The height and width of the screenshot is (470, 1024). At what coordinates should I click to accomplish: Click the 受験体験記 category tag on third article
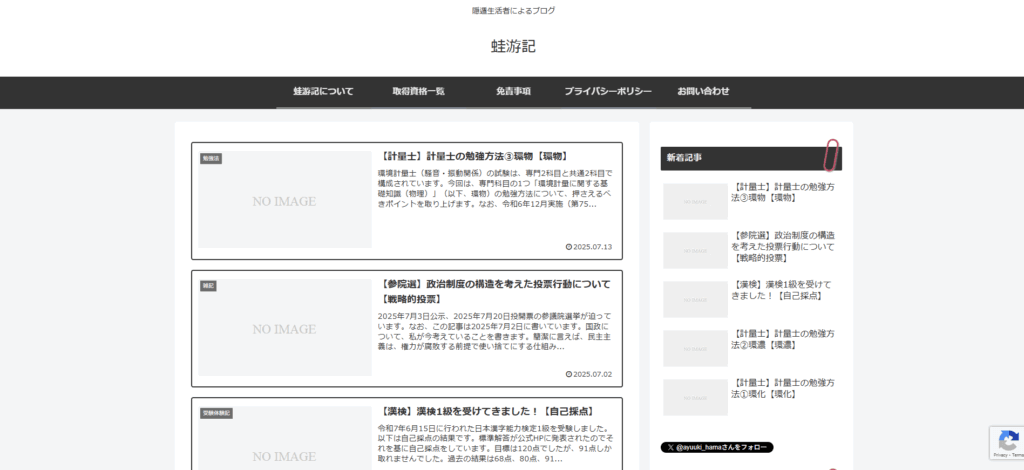pyautogui.click(x=216, y=412)
